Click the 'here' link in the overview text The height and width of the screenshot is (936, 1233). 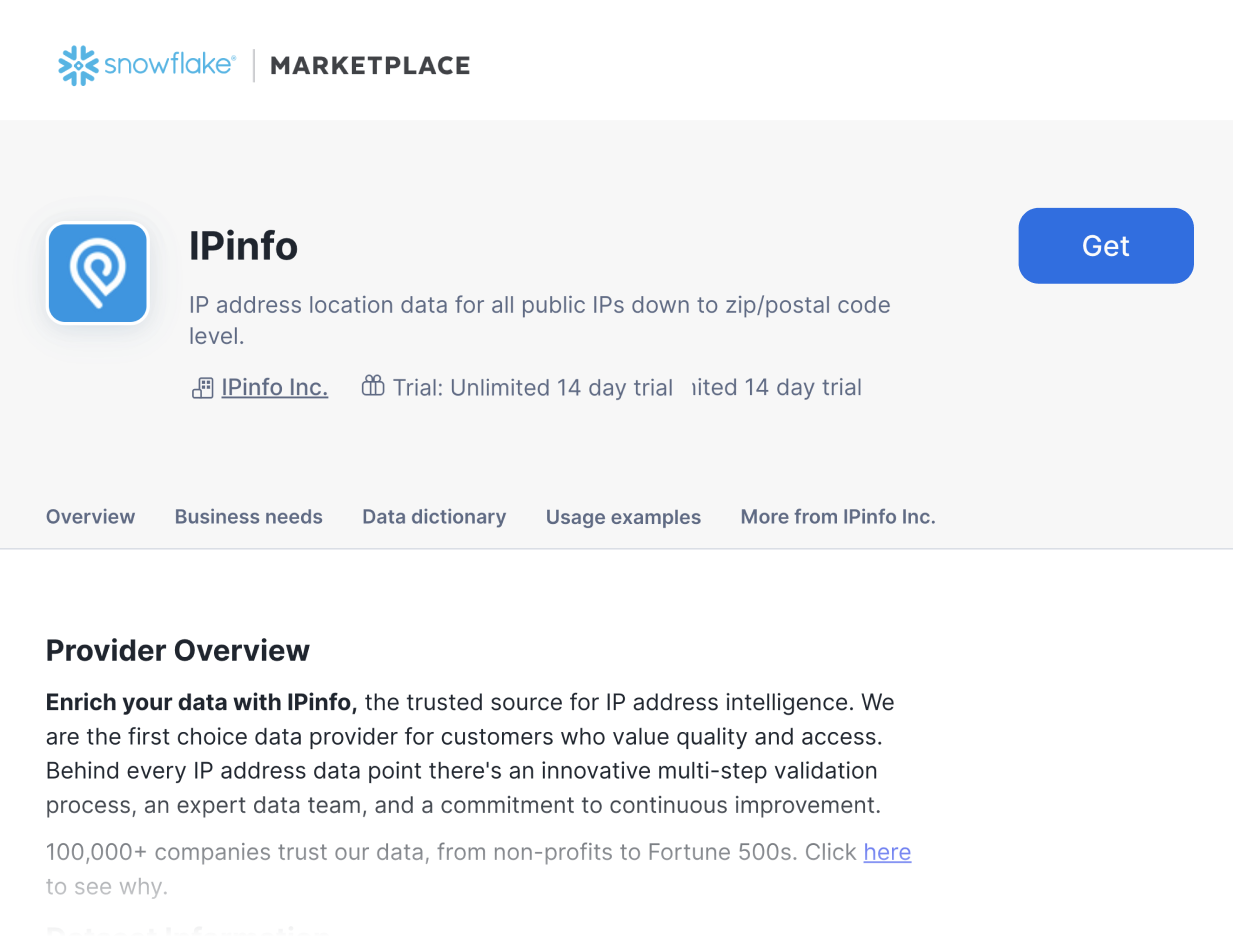pyautogui.click(x=886, y=852)
